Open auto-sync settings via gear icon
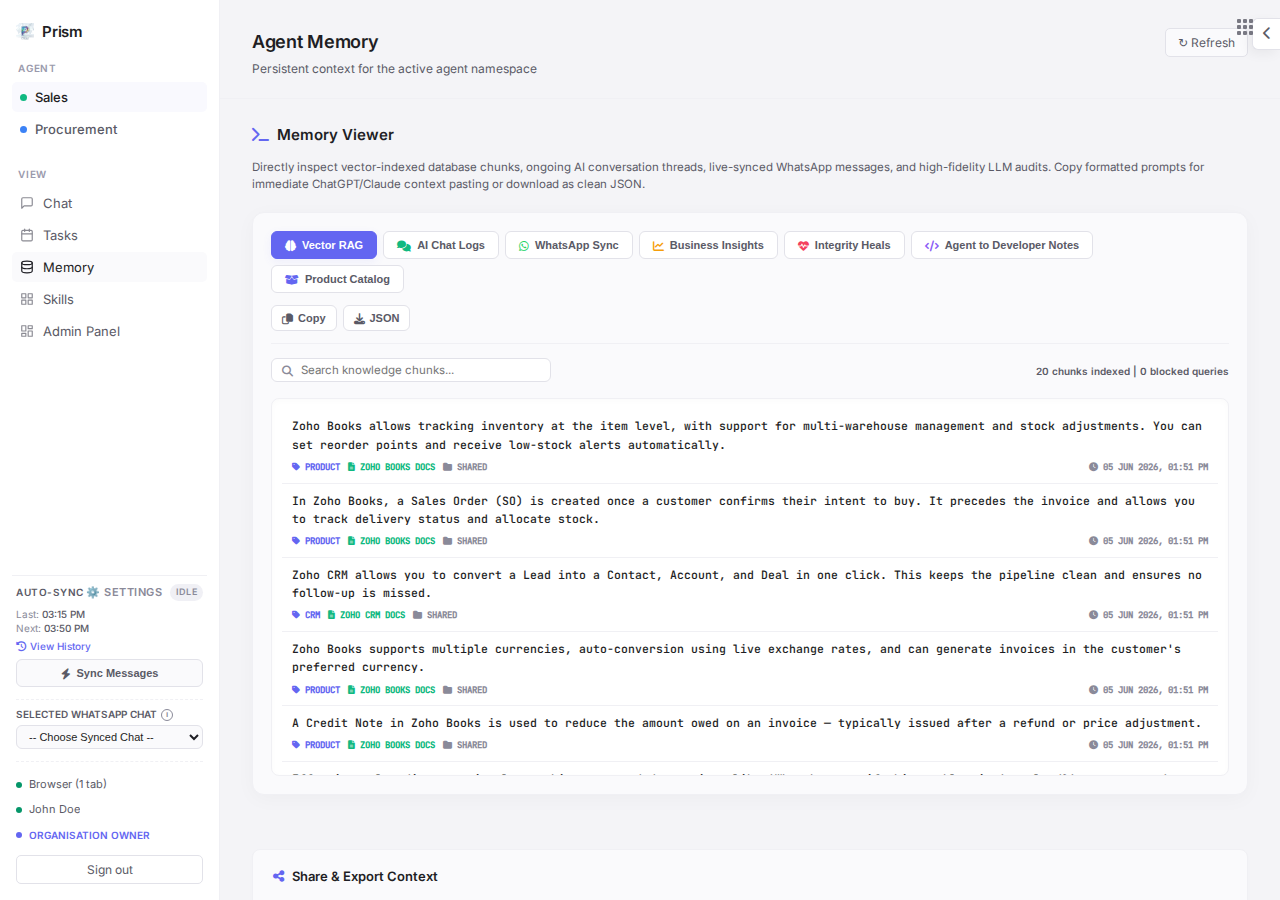 click(93, 592)
